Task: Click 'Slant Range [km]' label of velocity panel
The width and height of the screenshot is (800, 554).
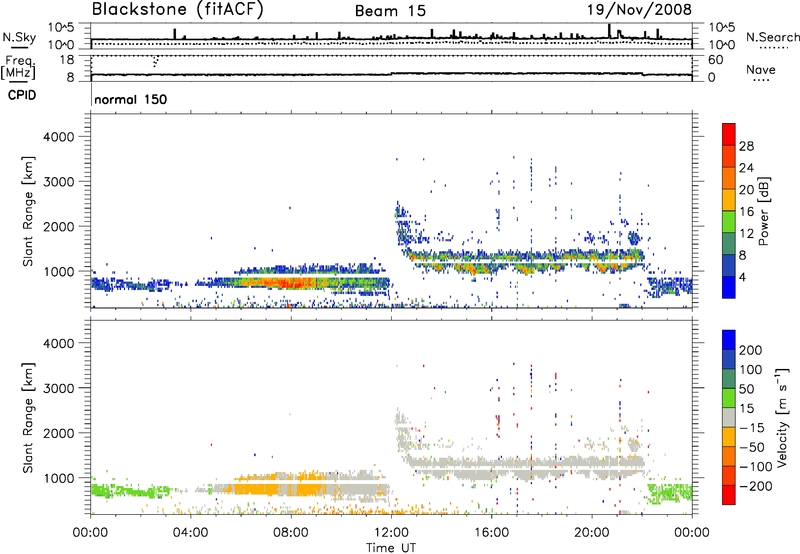Action: pyautogui.click(x=28, y=418)
